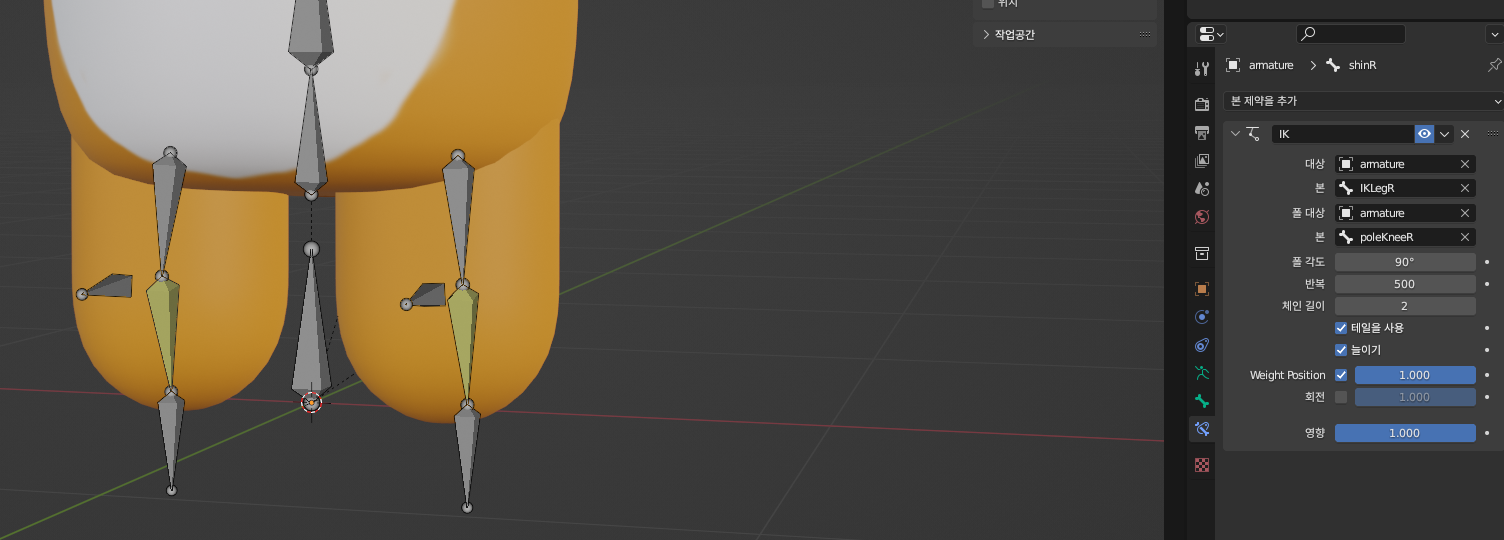Click the 위치 checkbox in the viewport panel
The height and width of the screenshot is (540, 1504).
[x=988, y=3]
